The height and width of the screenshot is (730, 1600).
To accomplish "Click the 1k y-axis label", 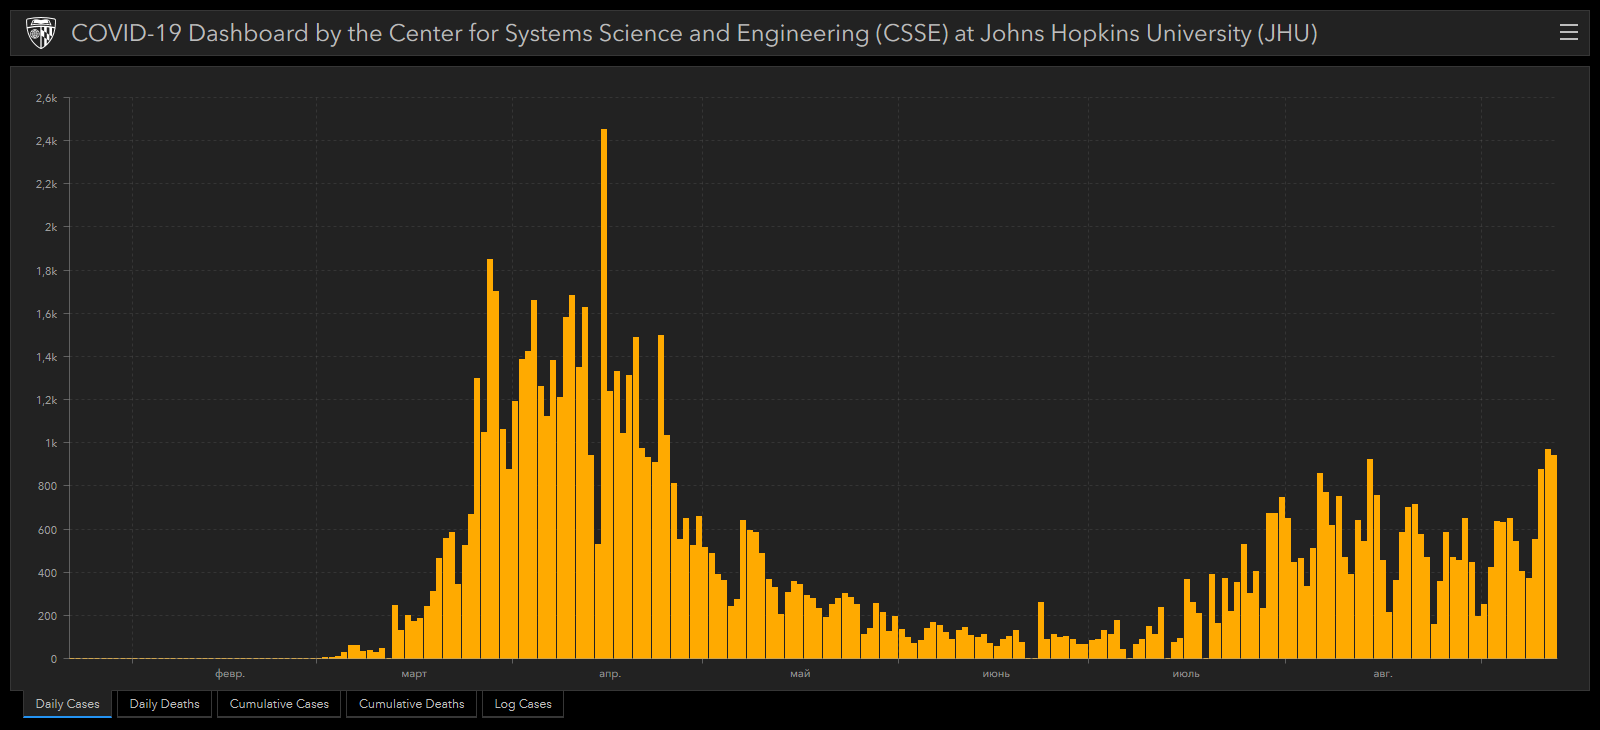I will click(51, 443).
